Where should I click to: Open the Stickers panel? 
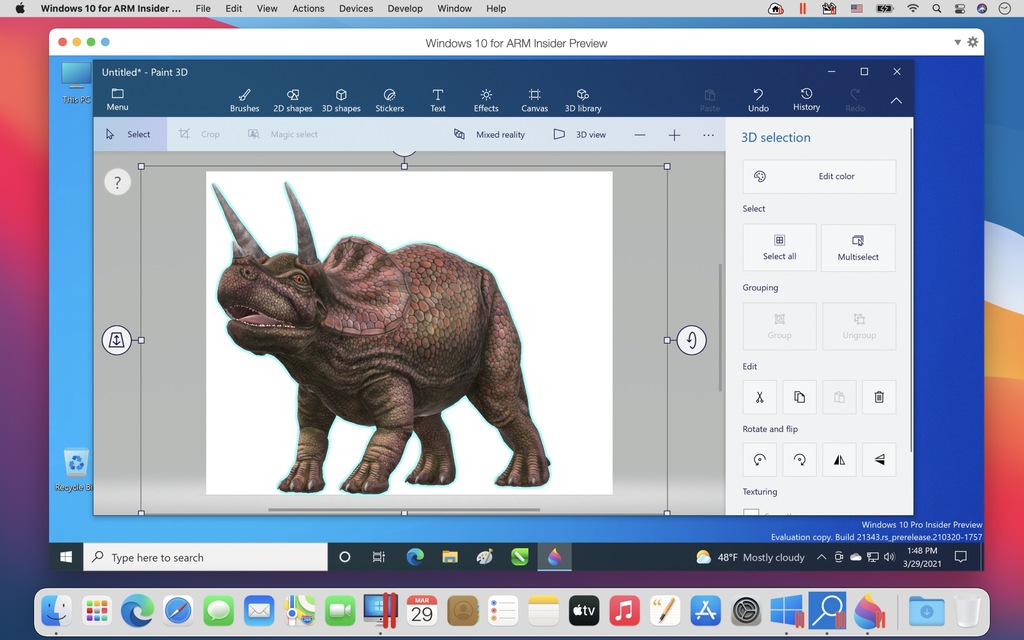[x=389, y=100]
